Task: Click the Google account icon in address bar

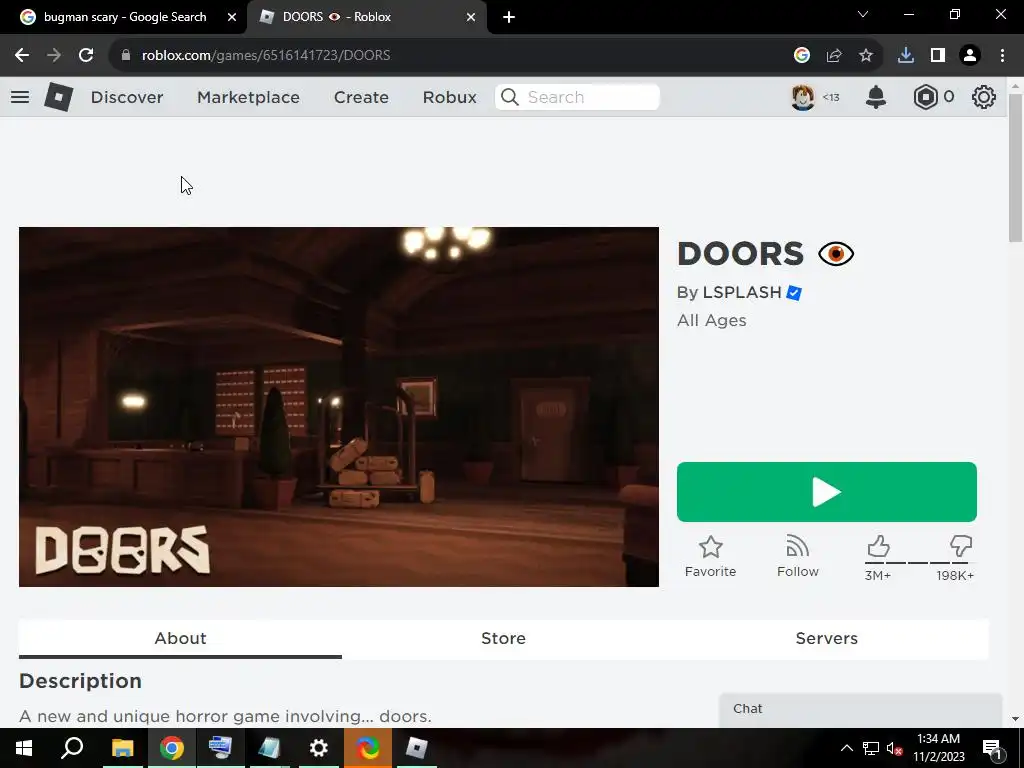Action: coord(802,56)
